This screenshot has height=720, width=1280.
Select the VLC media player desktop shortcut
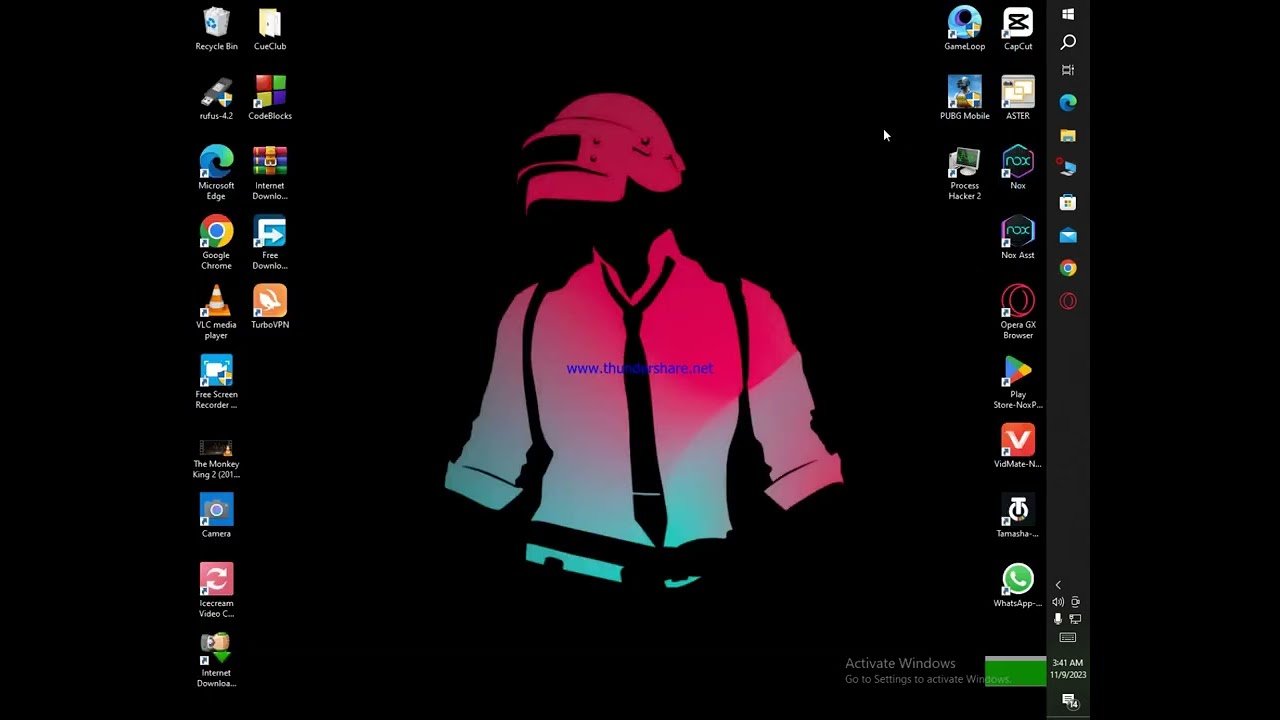216,313
